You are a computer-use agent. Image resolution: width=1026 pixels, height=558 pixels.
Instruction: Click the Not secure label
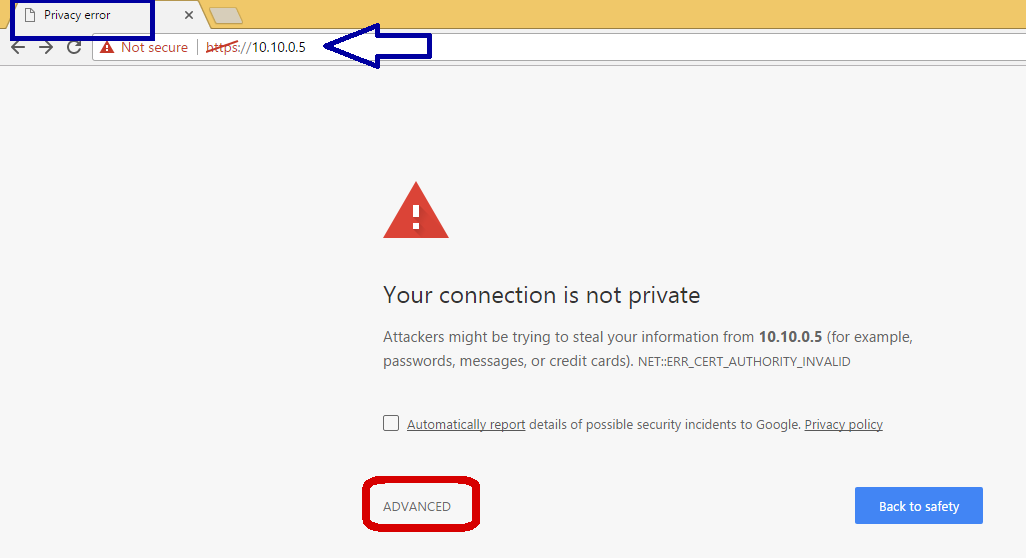pos(154,47)
